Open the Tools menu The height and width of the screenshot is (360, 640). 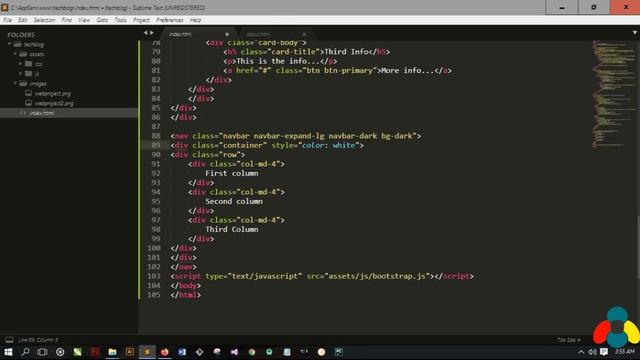click(120, 20)
